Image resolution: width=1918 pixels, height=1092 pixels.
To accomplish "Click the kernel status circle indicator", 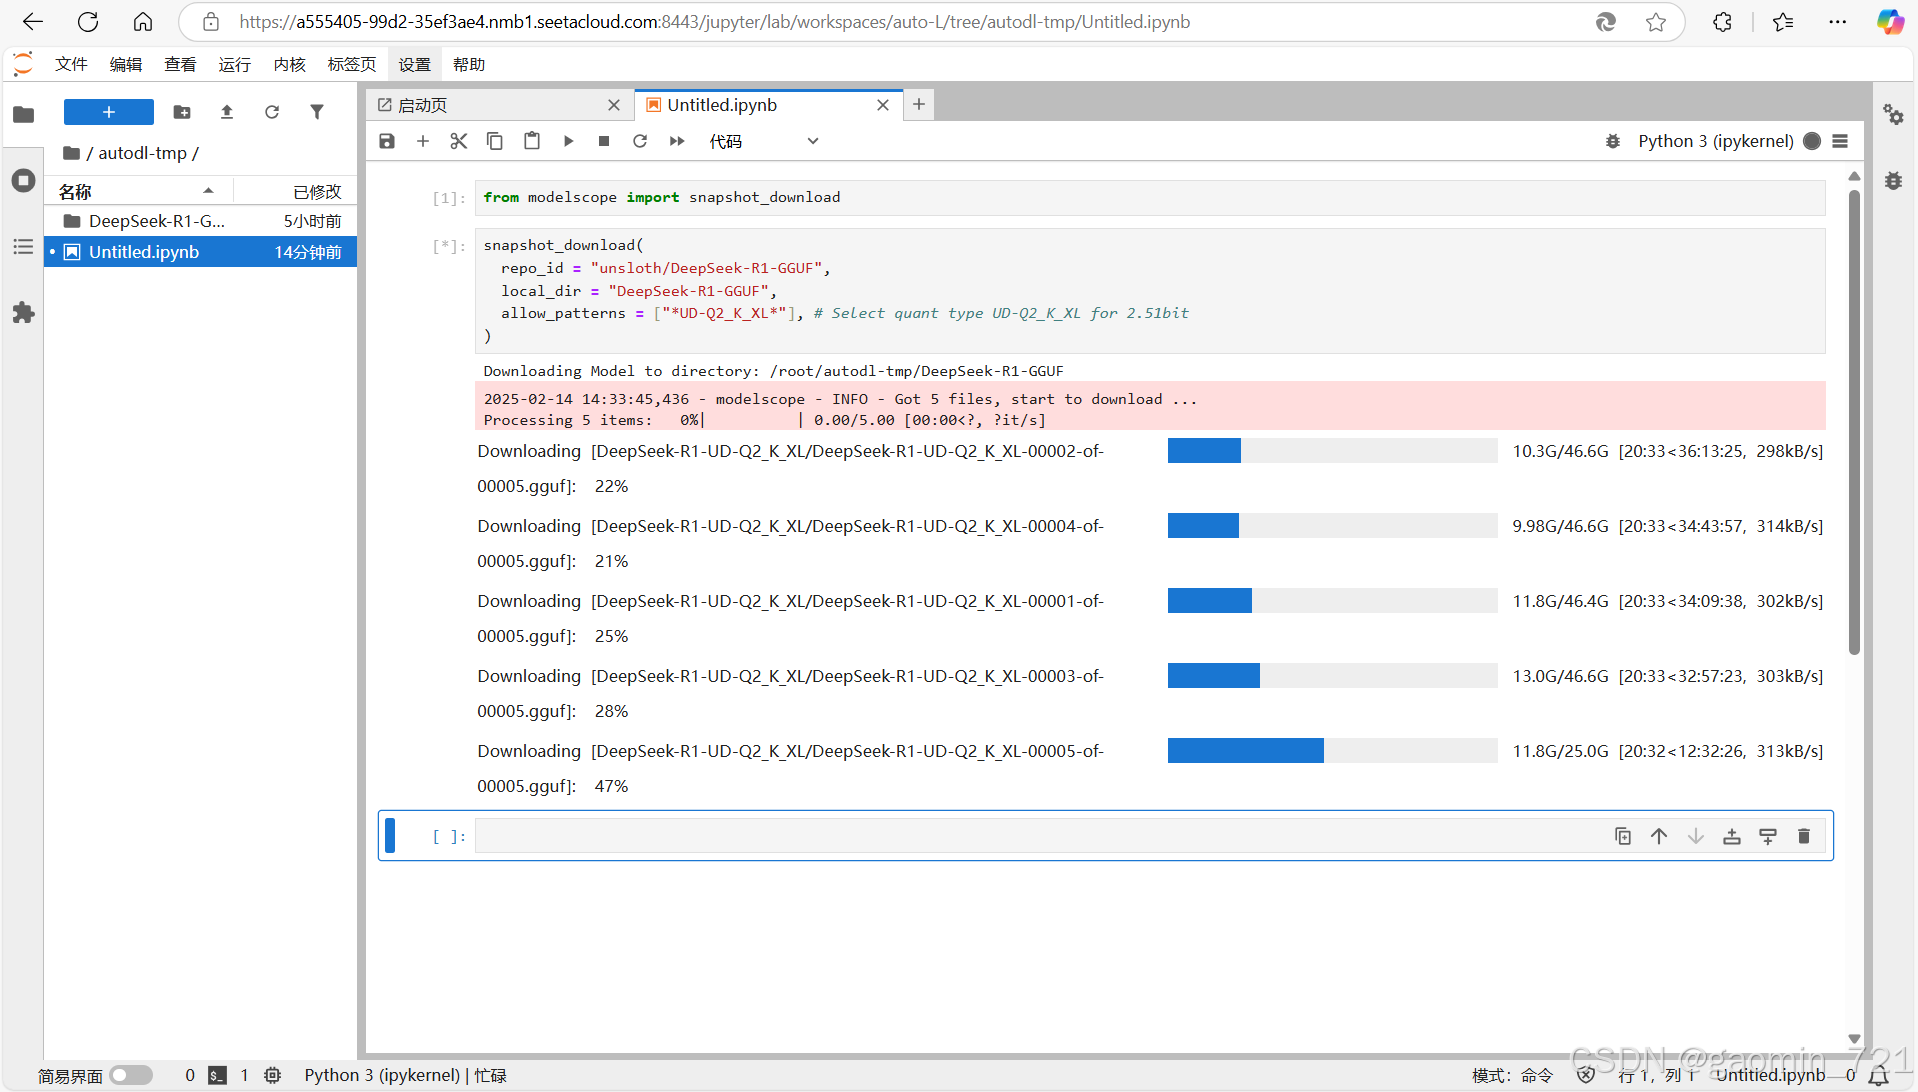I will [x=1812, y=141].
